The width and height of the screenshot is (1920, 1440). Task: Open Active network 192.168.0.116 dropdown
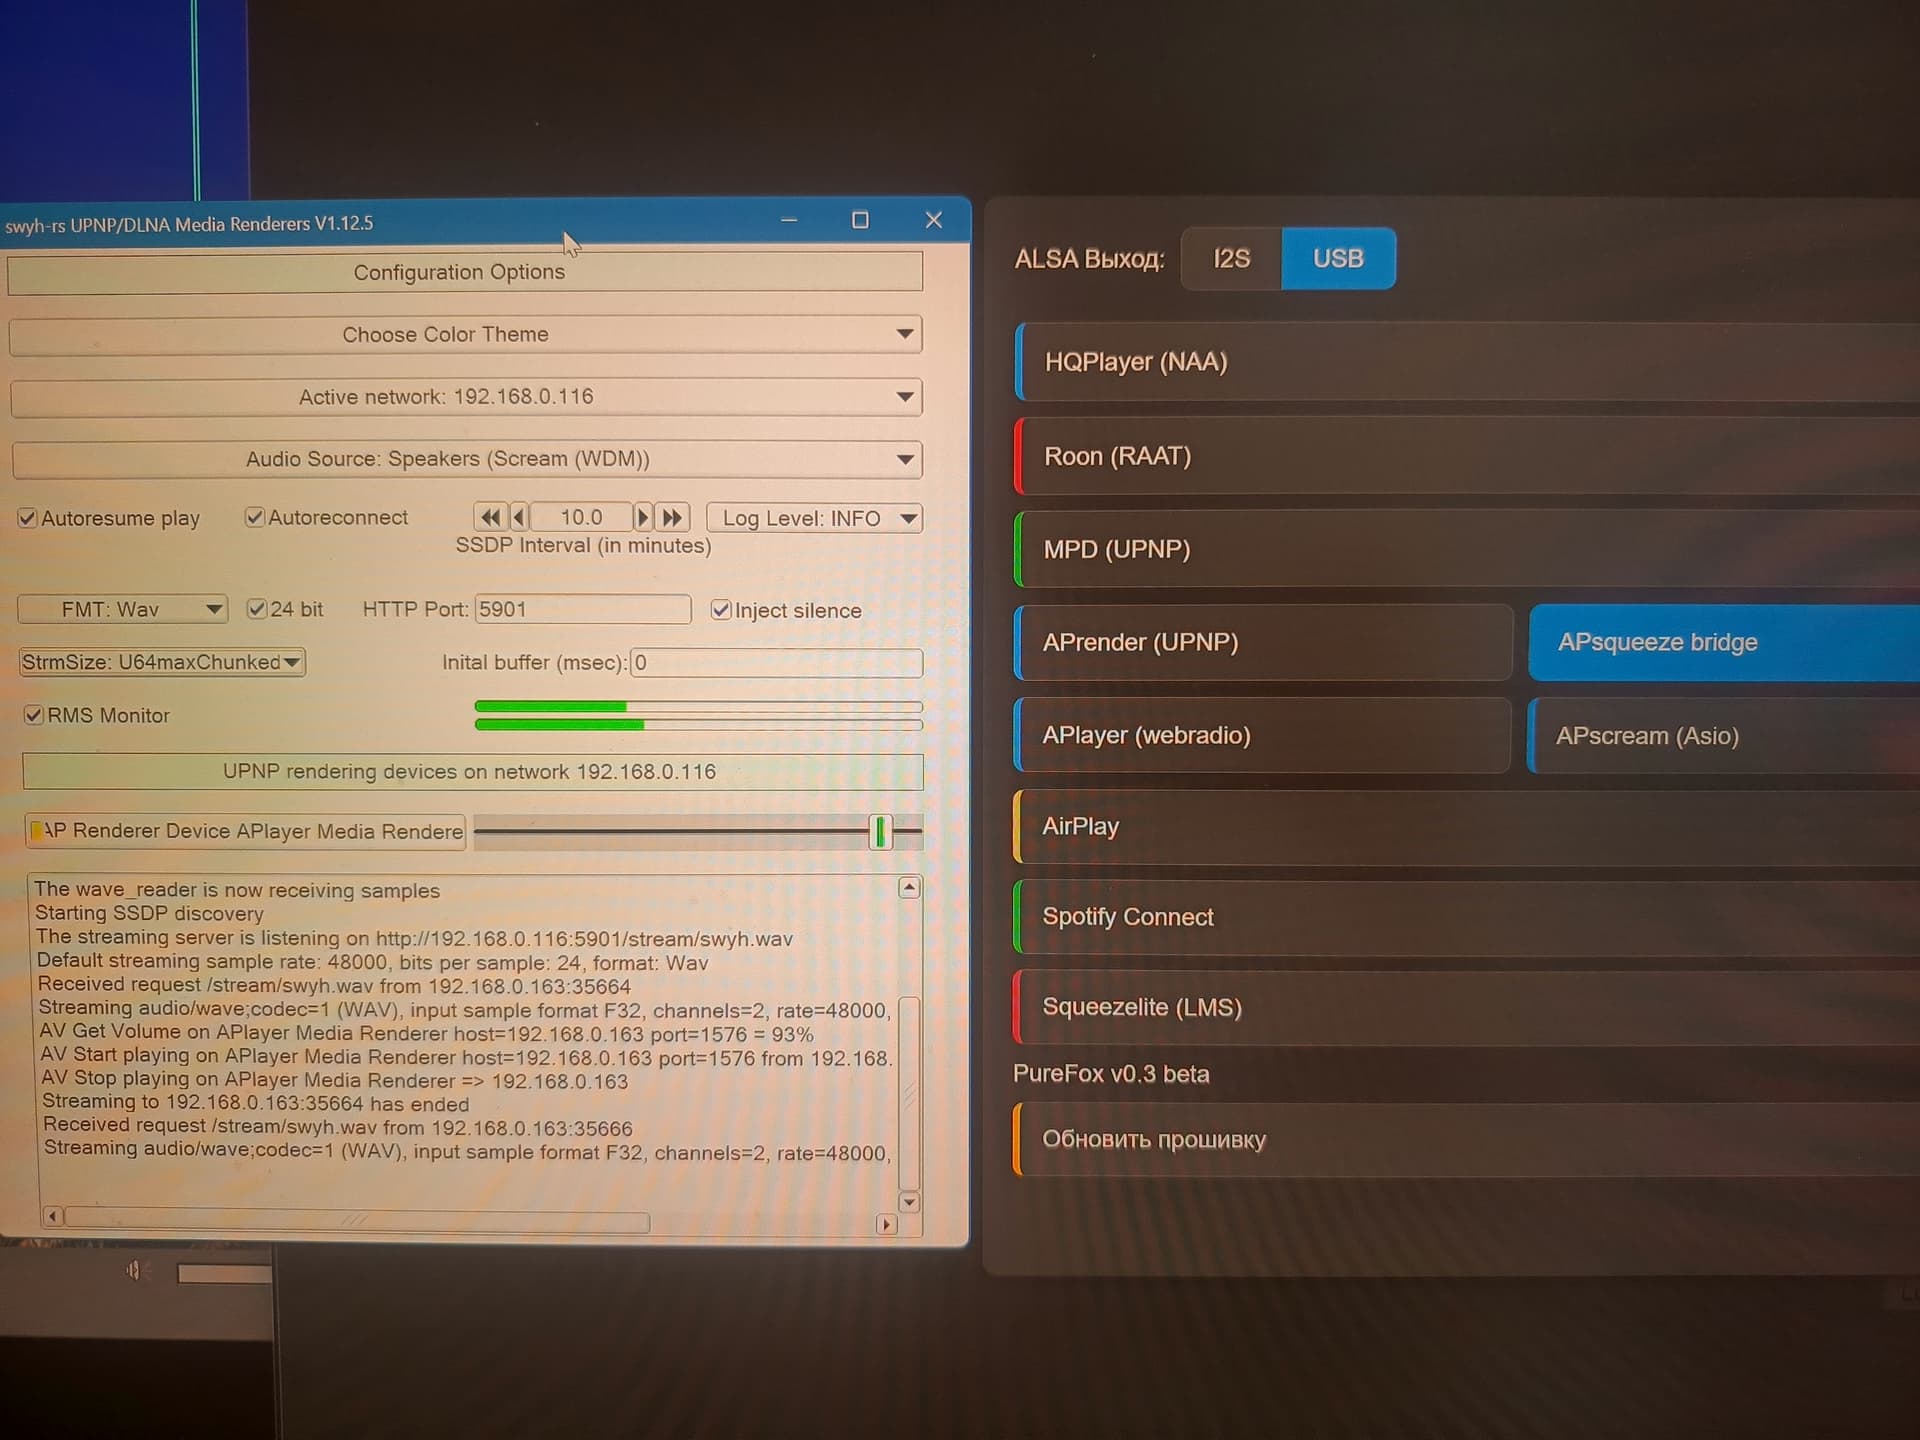466,397
